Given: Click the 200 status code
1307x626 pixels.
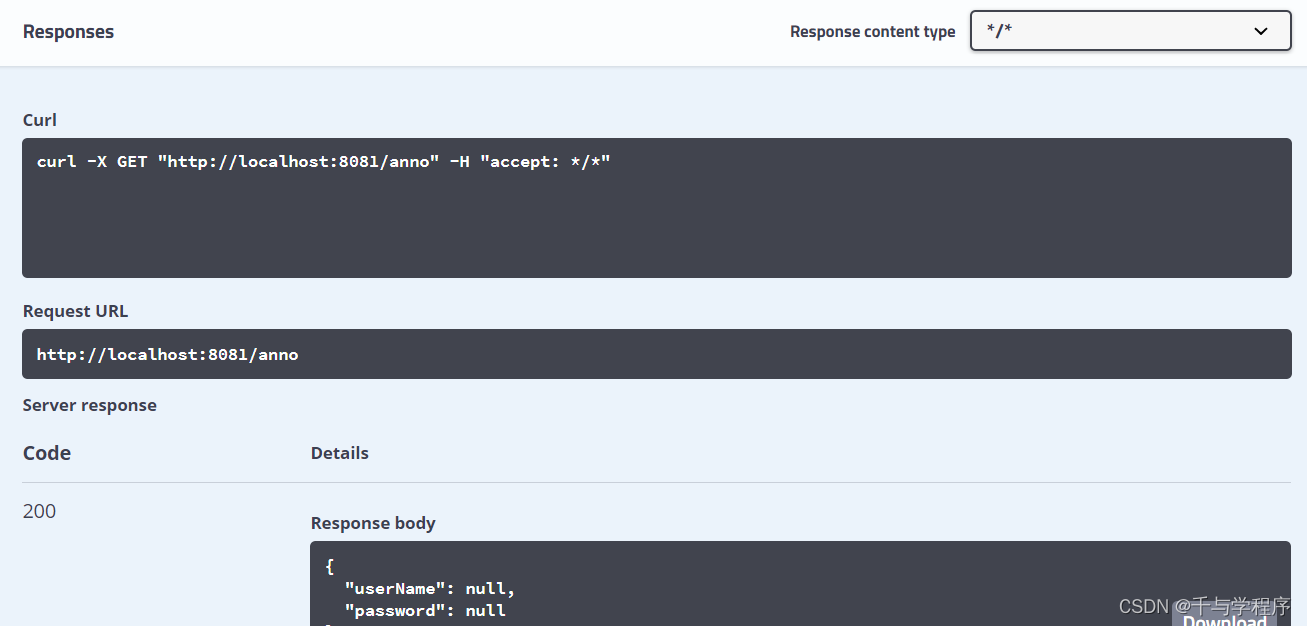Looking at the screenshot, I should pos(39,511).
